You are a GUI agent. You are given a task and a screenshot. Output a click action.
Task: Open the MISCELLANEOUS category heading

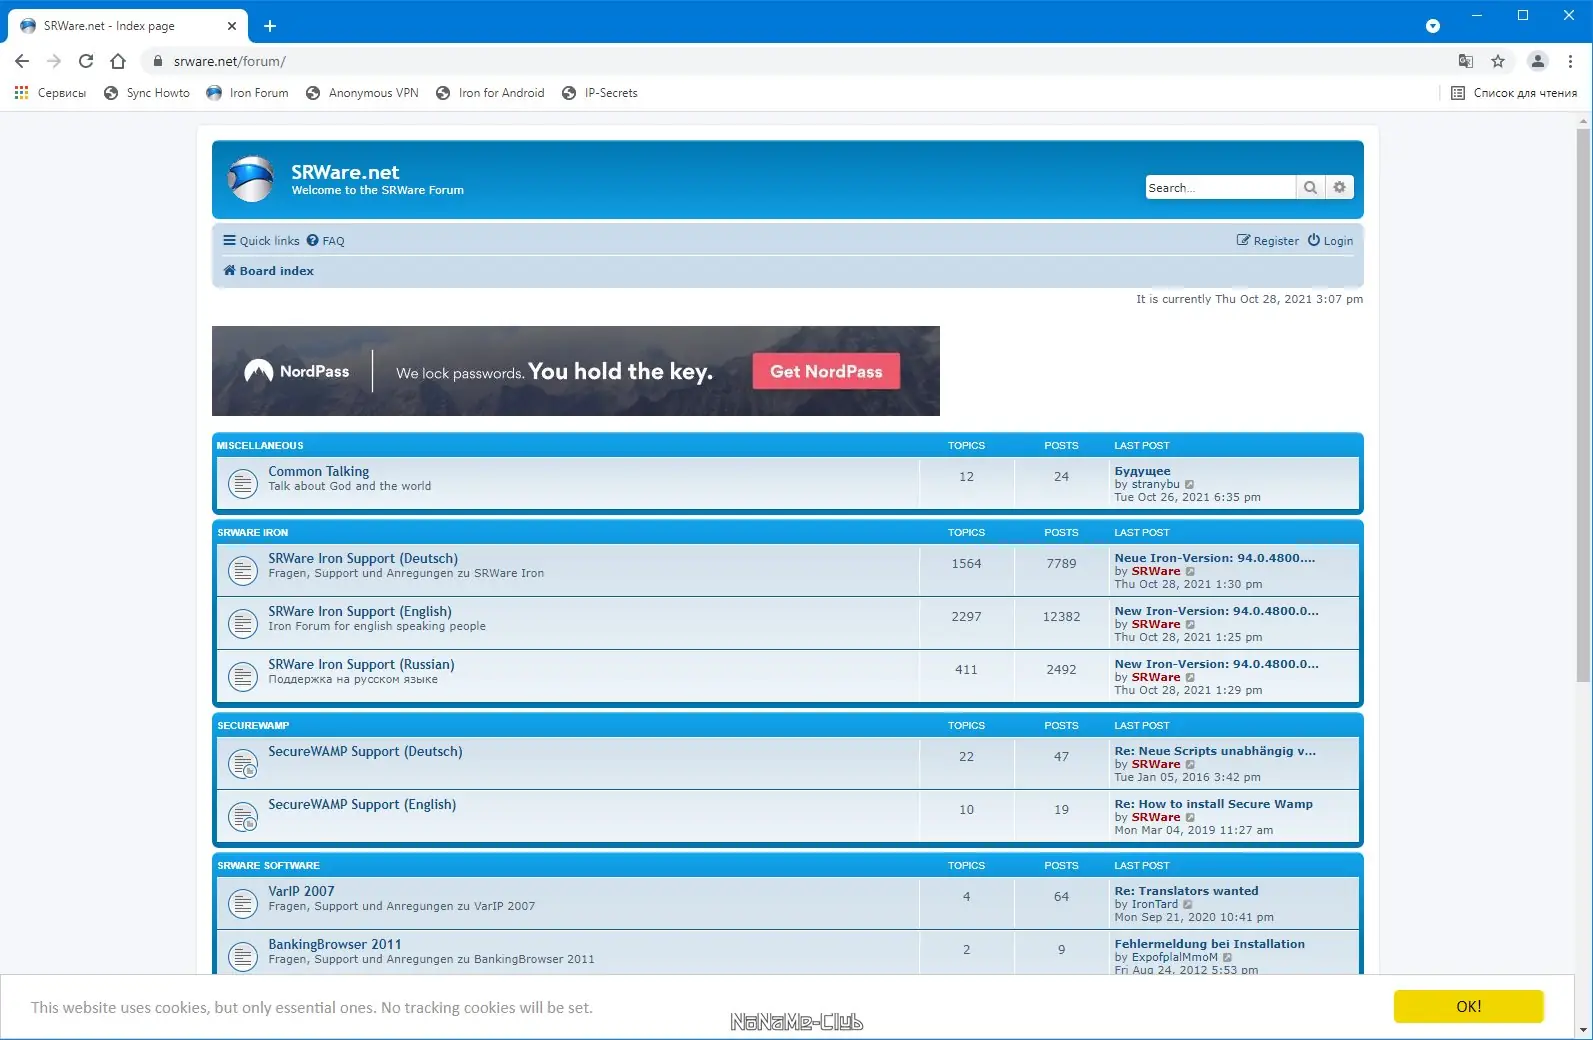(x=260, y=445)
